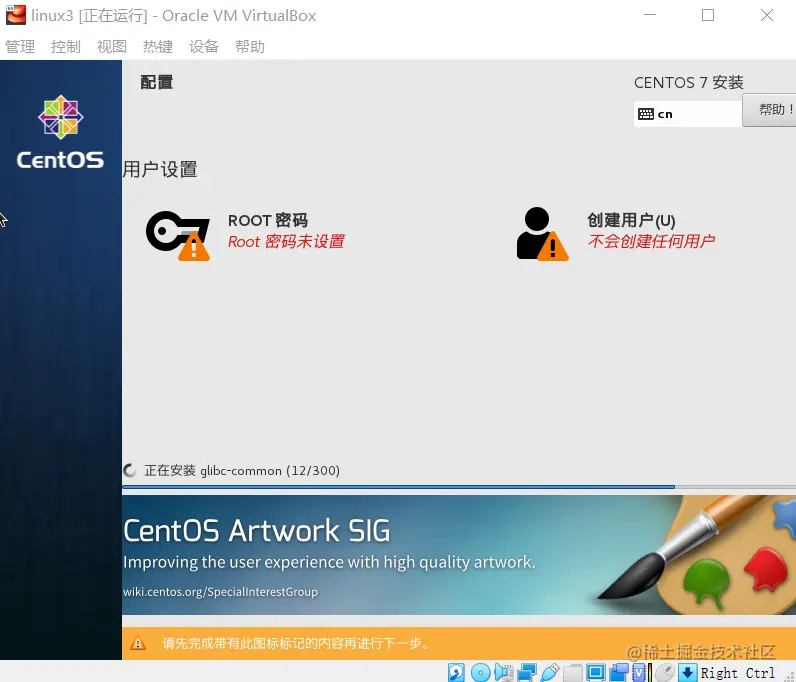This screenshot has width=796, height=682.
Task: Click the keyboard icon next to cn
Action: [x=646, y=114]
